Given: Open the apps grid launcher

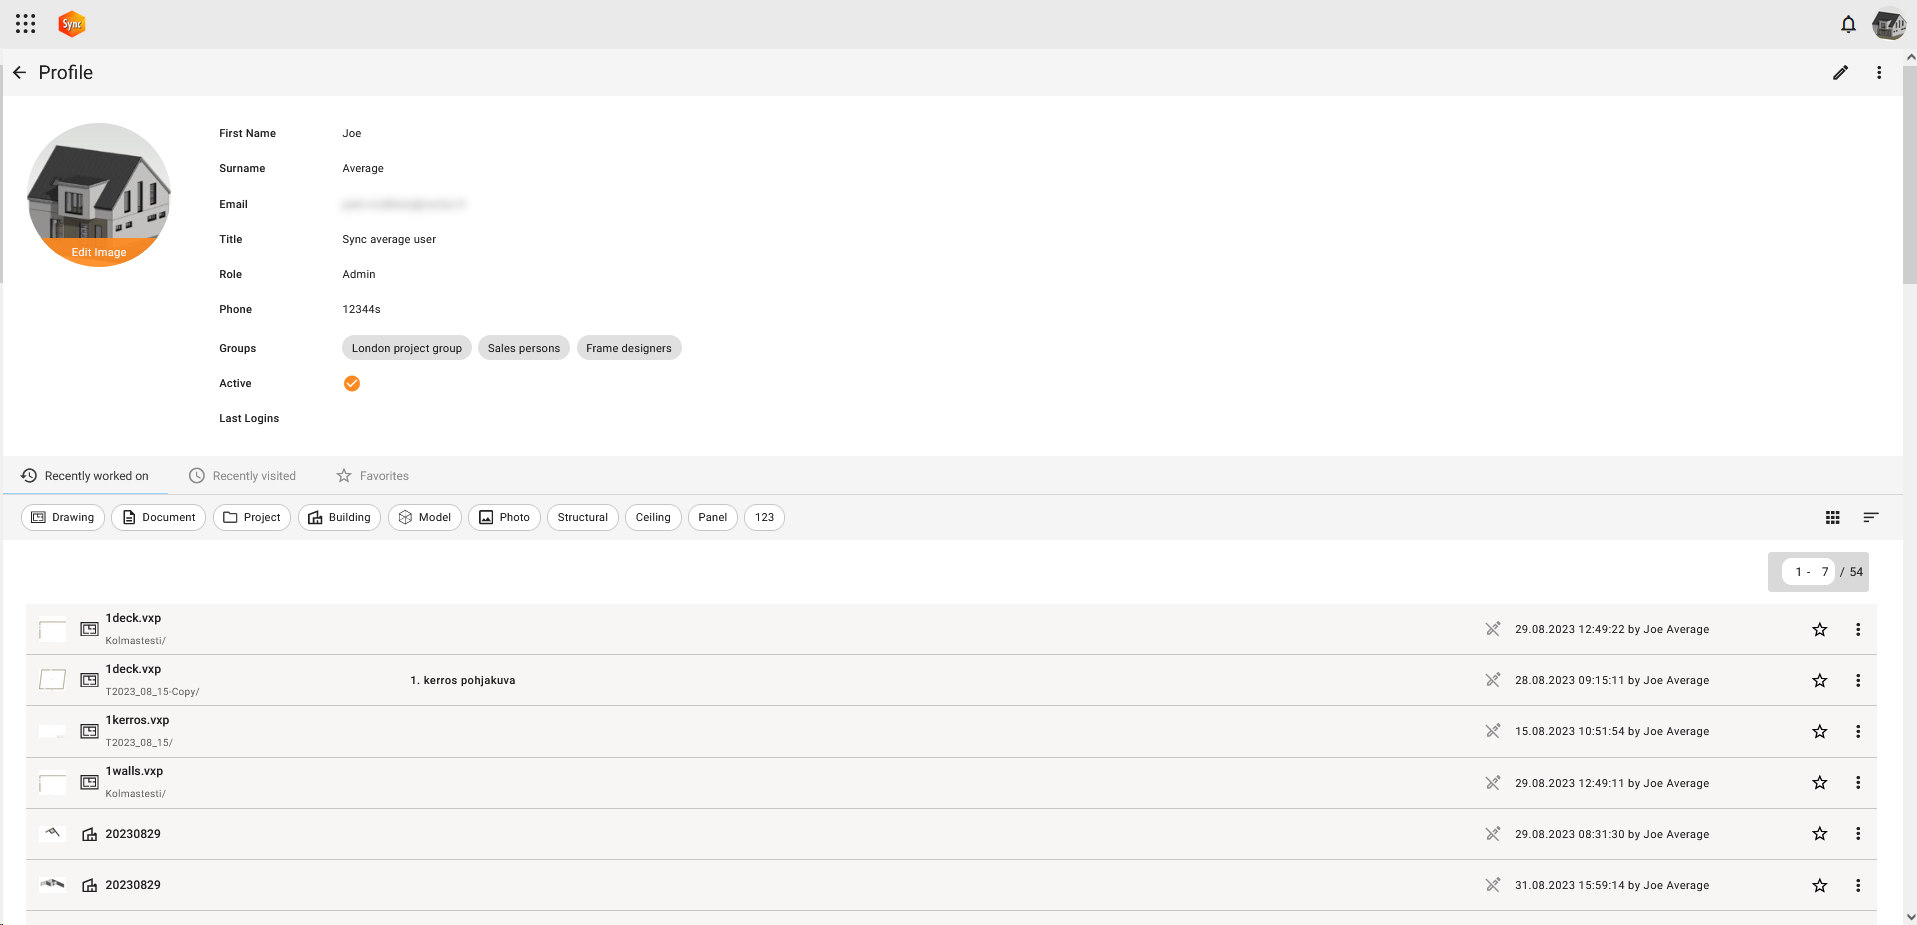Looking at the screenshot, I should click(26, 24).
